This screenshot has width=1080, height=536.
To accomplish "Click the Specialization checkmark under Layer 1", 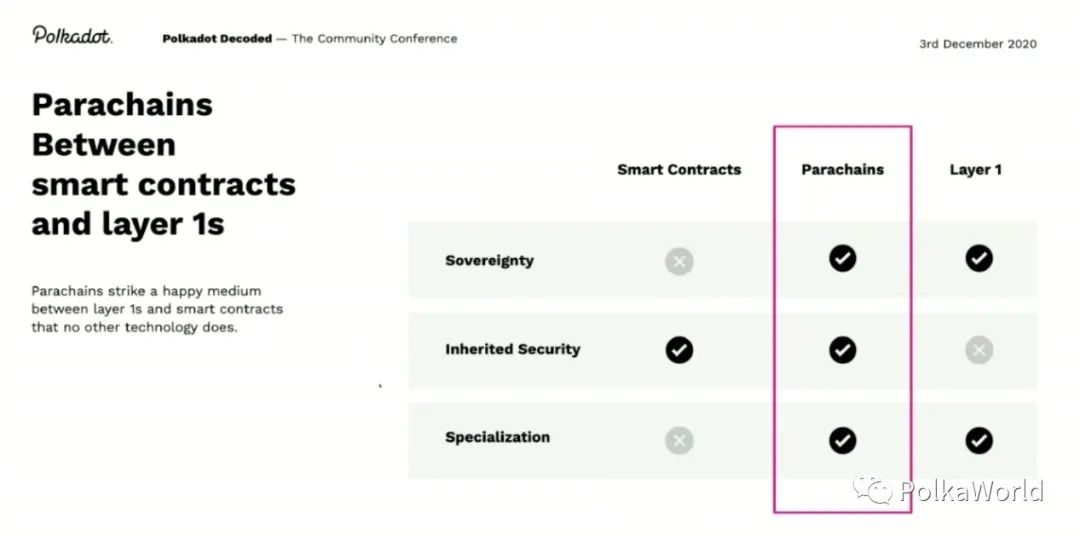I will click(x=978, y=439).
